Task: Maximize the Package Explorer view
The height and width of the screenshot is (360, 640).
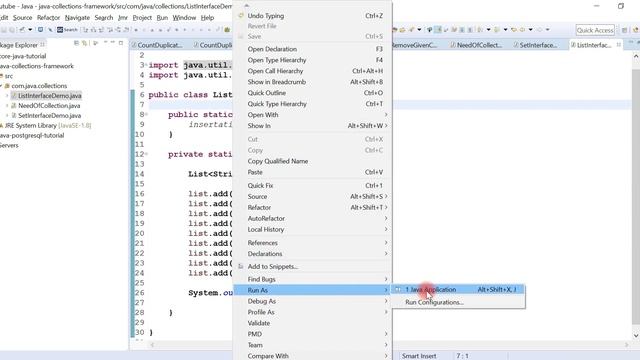Action: pos(120,42)
